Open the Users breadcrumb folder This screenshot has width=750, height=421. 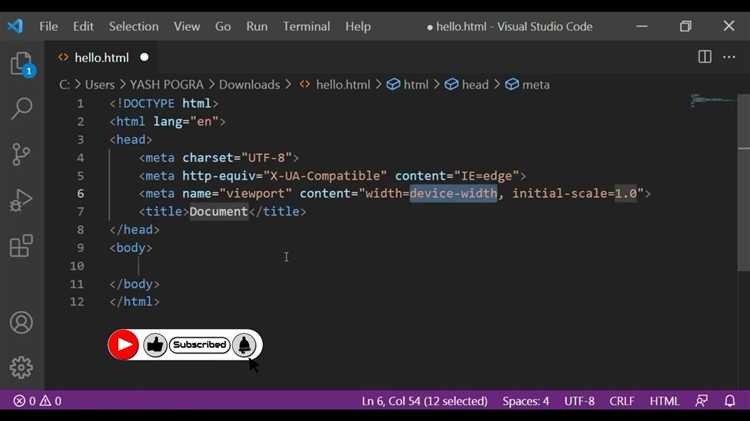click(x=99, y=85)
